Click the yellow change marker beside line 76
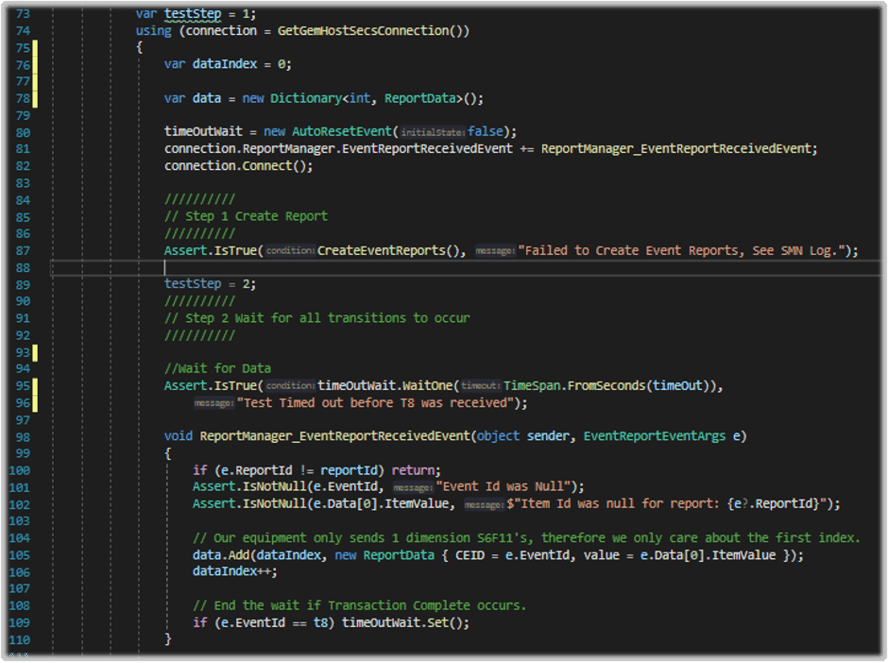This screenshot has width=888, height=663. click(x=33, y=63)
